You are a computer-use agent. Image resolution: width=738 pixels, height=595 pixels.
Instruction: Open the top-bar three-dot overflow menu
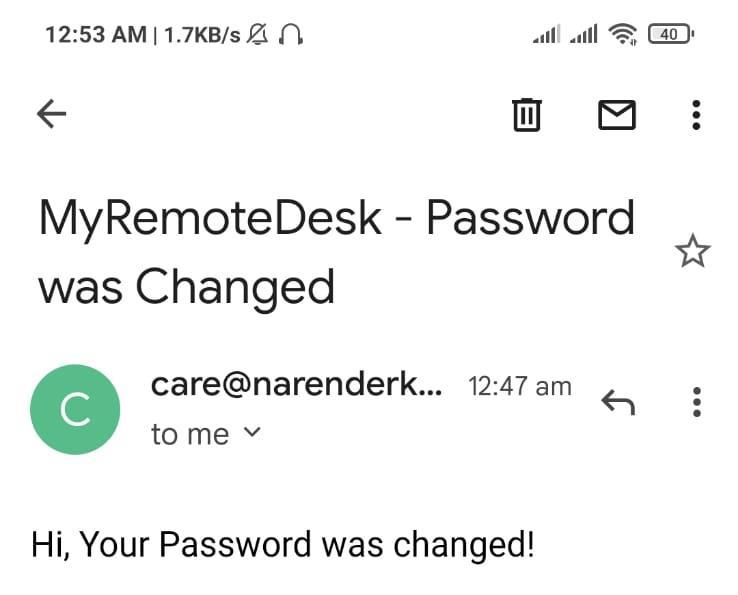point(697,115)
